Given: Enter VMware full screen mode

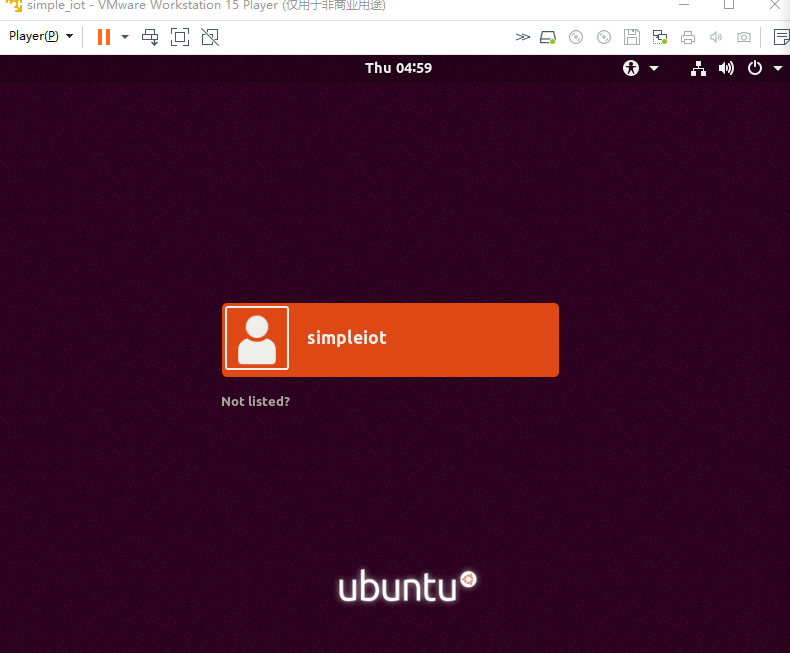Looking at the screenshot, I should coord(180,37).
